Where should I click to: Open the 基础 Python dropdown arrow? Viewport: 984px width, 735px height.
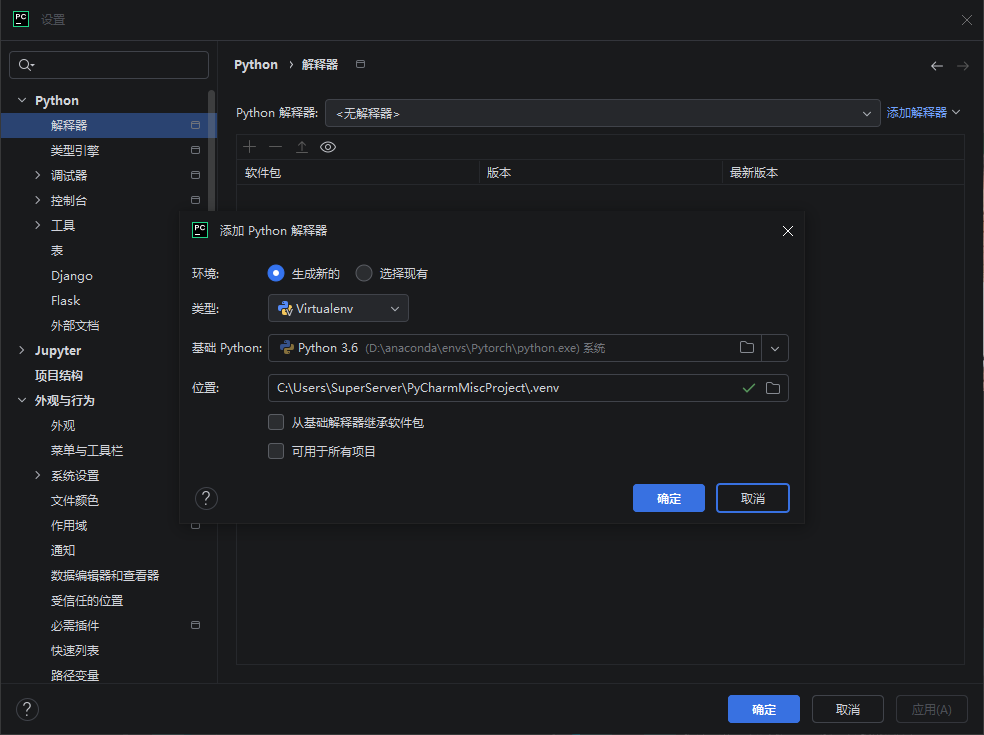(x=775, y=348)
